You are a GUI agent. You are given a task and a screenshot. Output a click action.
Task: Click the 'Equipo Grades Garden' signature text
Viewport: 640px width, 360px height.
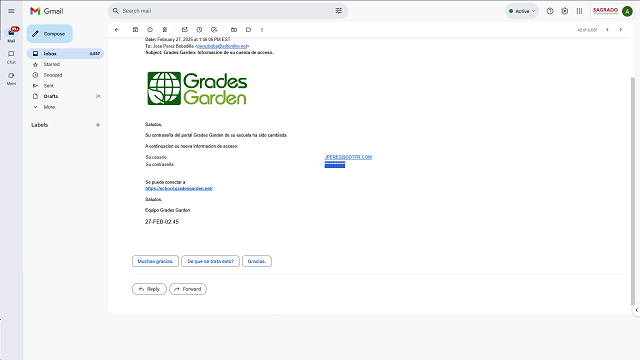point(167,210)
